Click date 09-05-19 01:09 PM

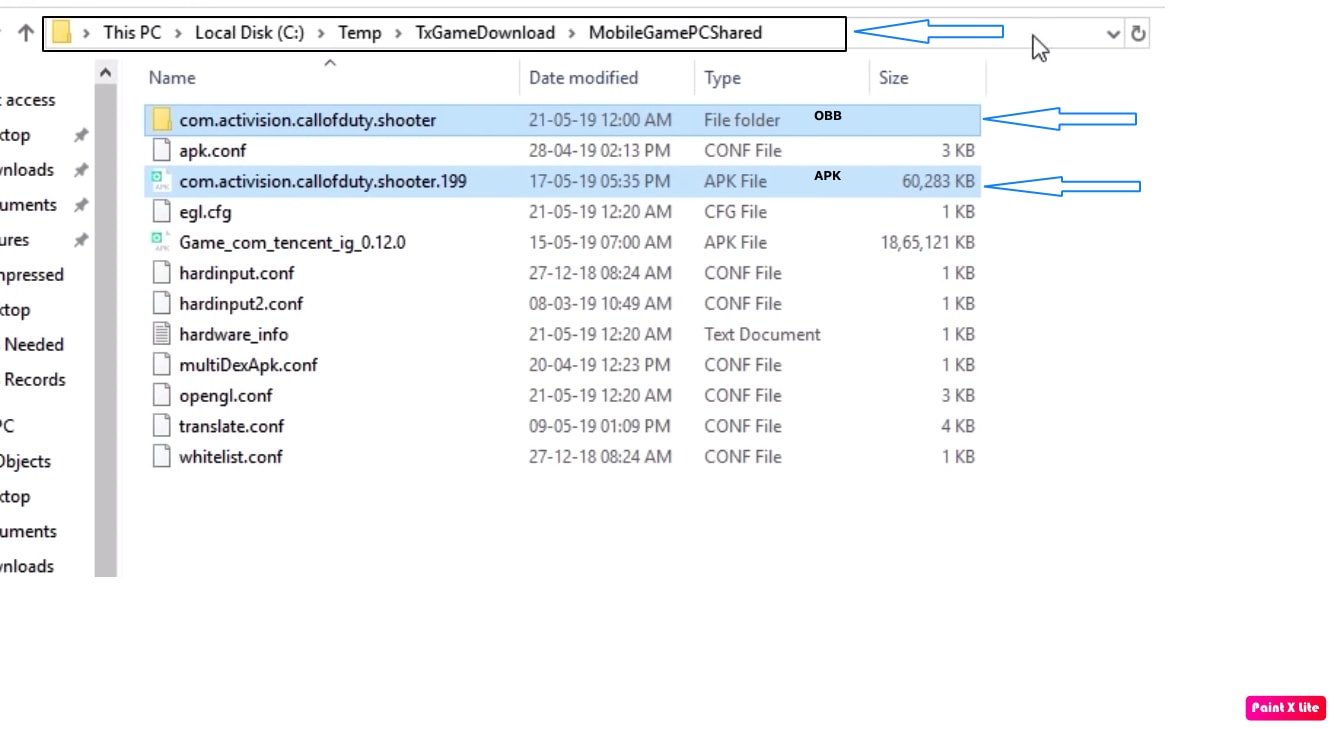click(x=600, y=426)
